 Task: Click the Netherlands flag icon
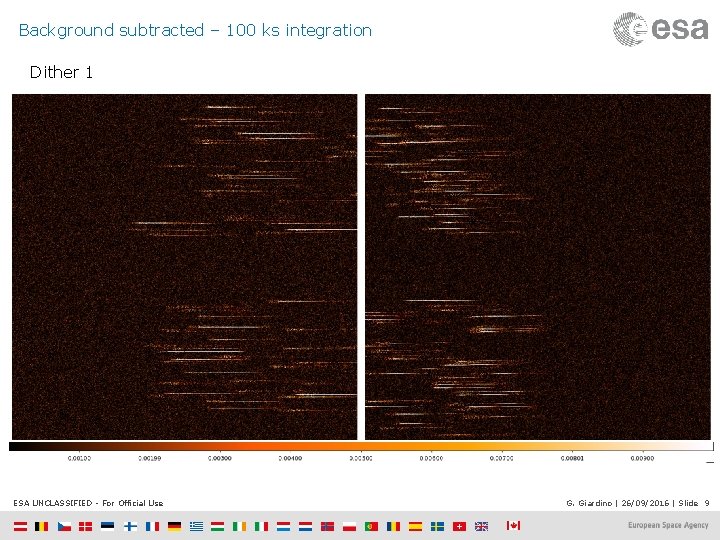[305, 526]
